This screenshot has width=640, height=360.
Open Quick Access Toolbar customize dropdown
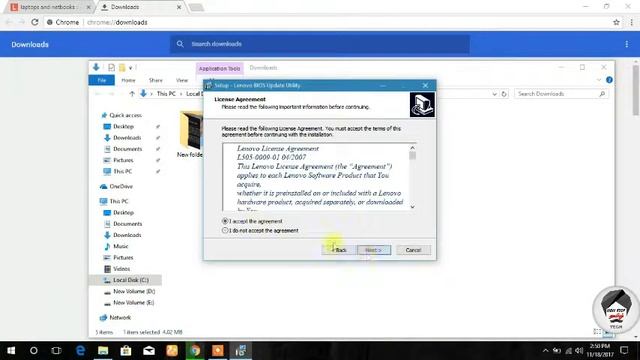pos(131,68)
